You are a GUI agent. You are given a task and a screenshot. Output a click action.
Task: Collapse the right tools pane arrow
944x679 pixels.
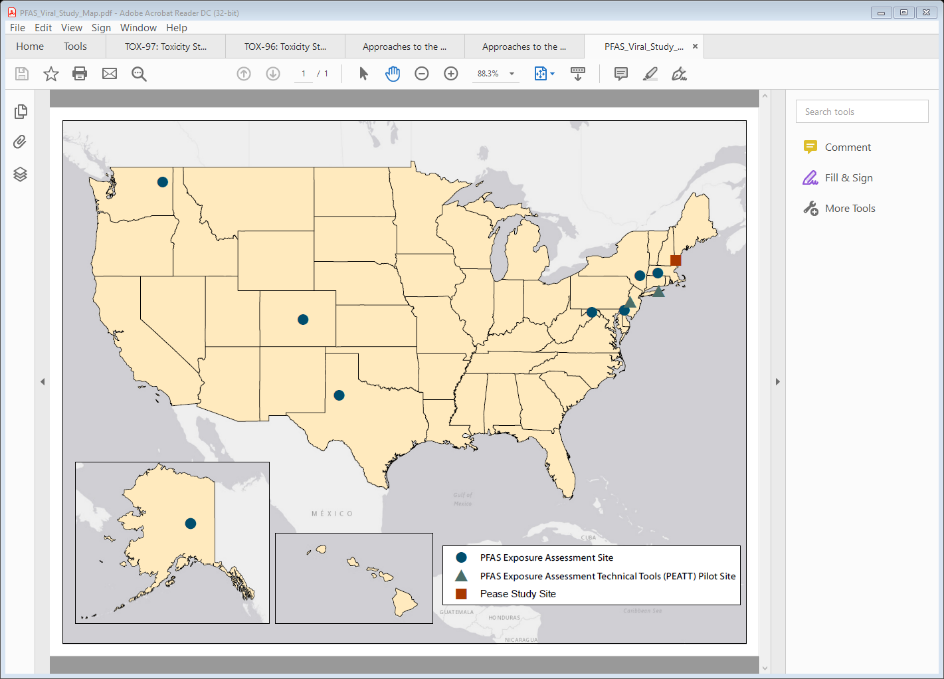(x=778, y=381)
